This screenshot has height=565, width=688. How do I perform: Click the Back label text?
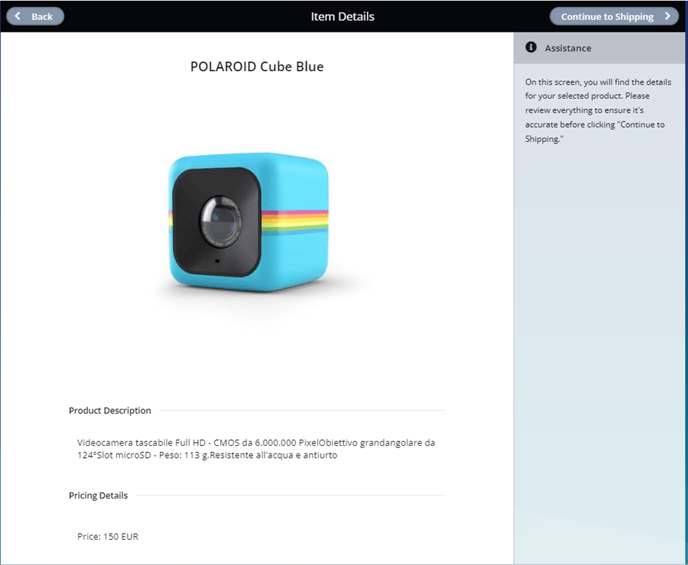42,17
